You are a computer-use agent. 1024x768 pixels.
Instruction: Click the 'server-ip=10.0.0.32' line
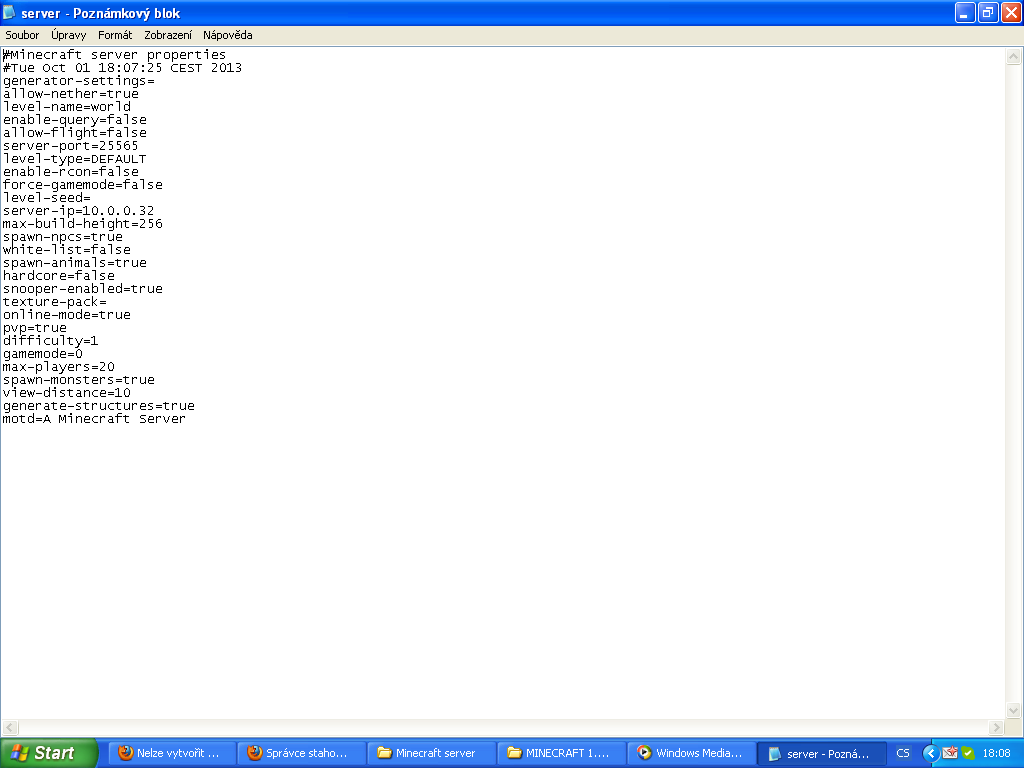tap(78, 211)
